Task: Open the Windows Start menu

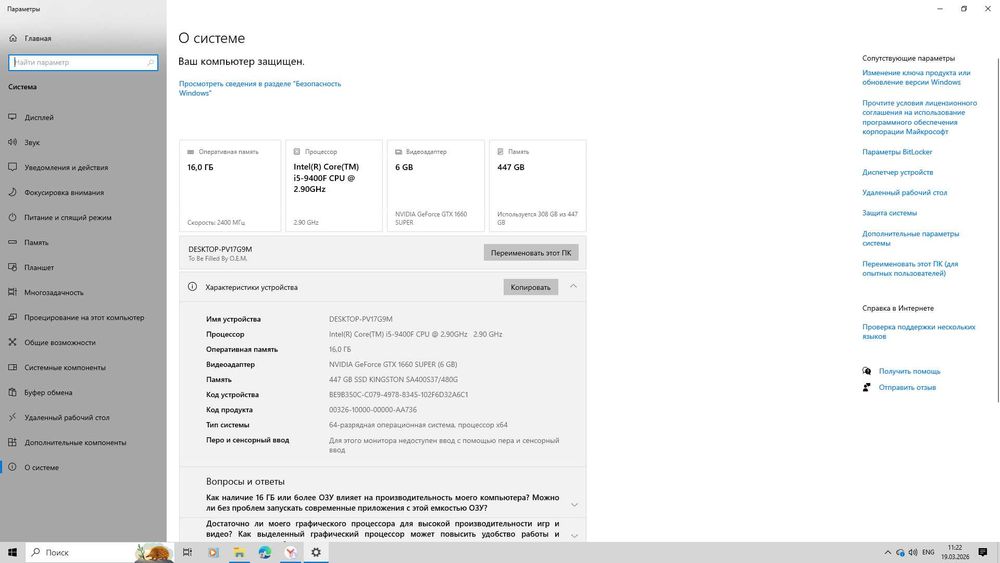Action: coord(12,552)
